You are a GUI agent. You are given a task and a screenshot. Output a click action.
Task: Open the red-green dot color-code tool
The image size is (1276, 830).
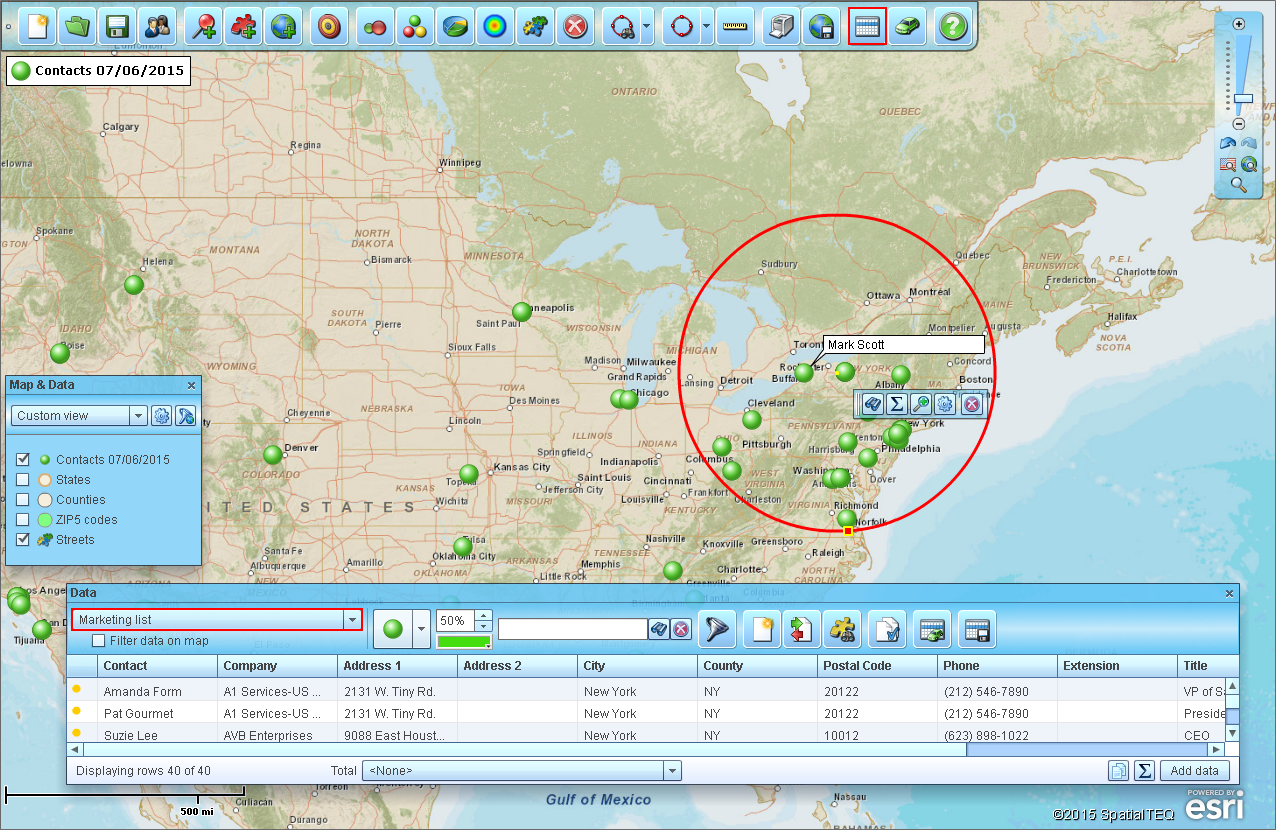(x=374, y=26)
